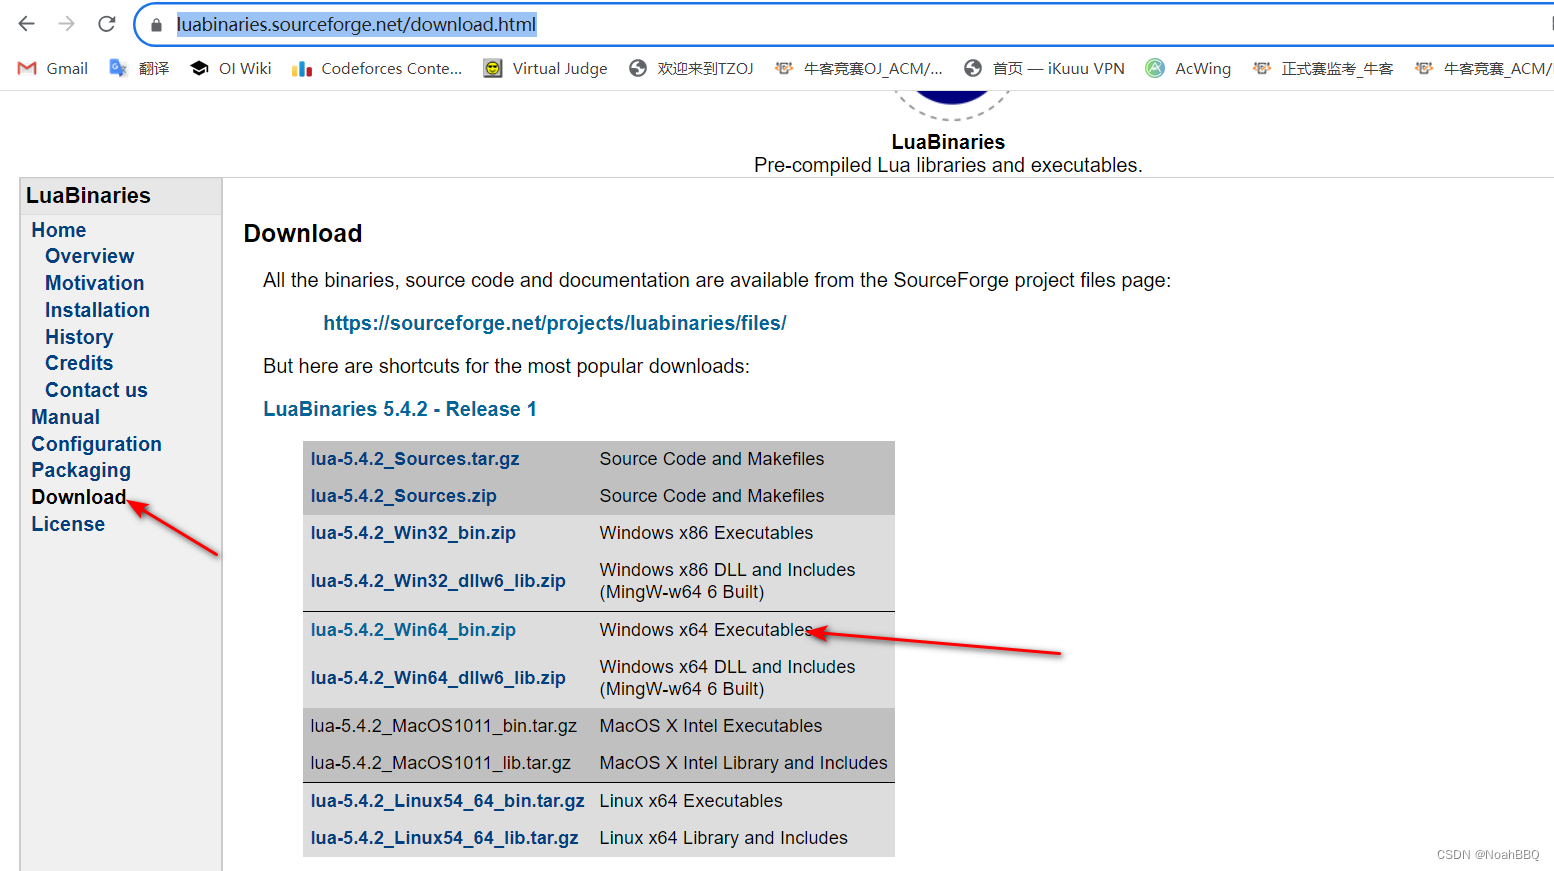The width and height of the screenshot is (1554, 871).
Task: Open the 牛客竞赛_ACM bookmark at far right
Action: (x=1484, y=68)
